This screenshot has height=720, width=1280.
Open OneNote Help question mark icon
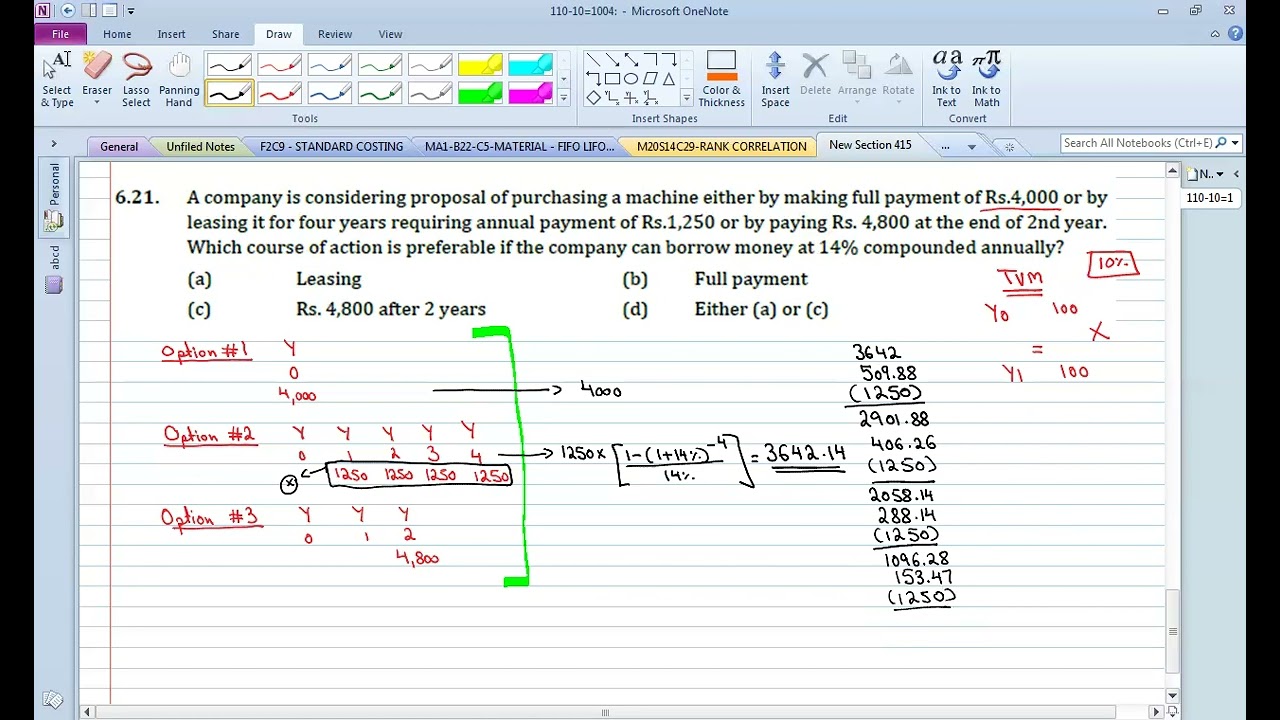click(1235, 34)
